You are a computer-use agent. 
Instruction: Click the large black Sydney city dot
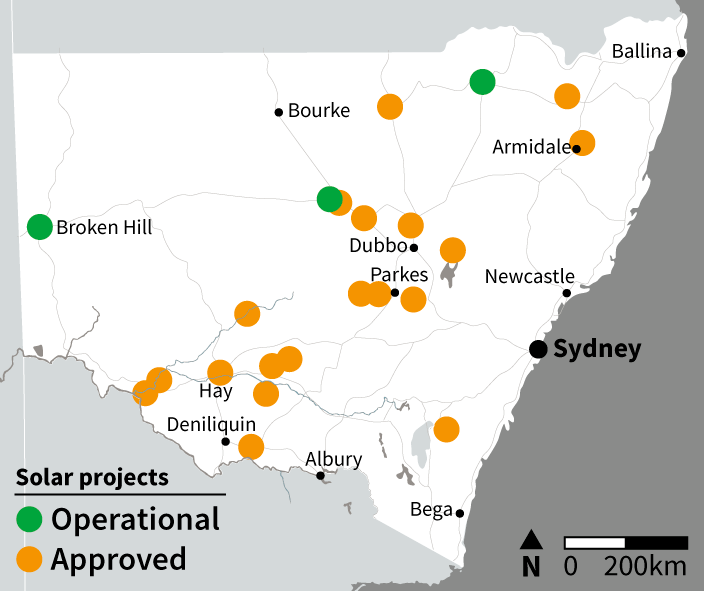point(538,349)
